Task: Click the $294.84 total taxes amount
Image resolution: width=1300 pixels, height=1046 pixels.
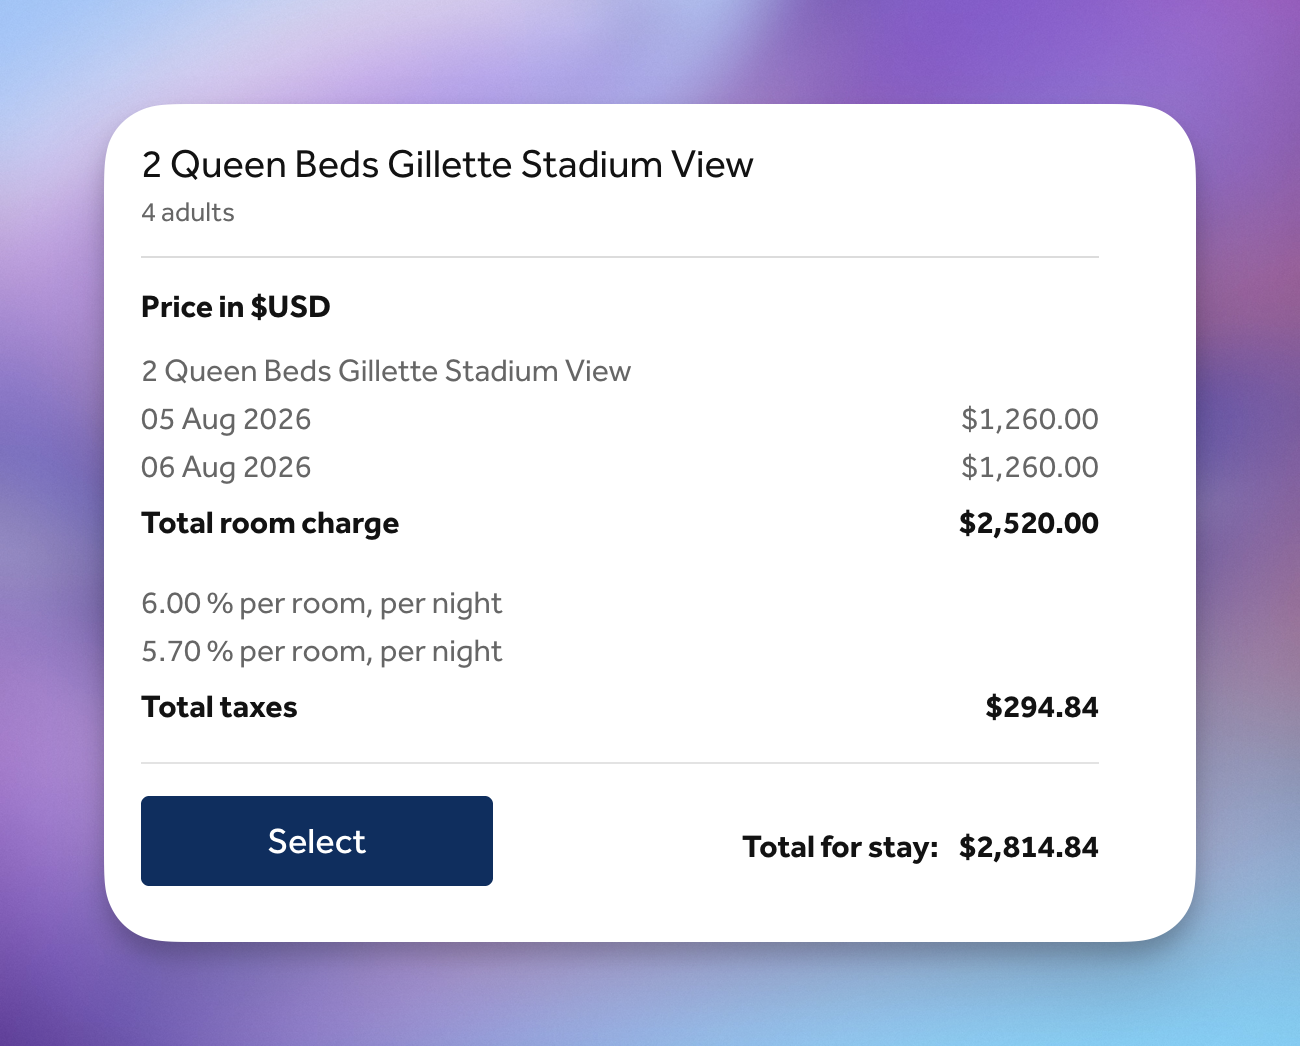Action: click(x=1041, y=708)
